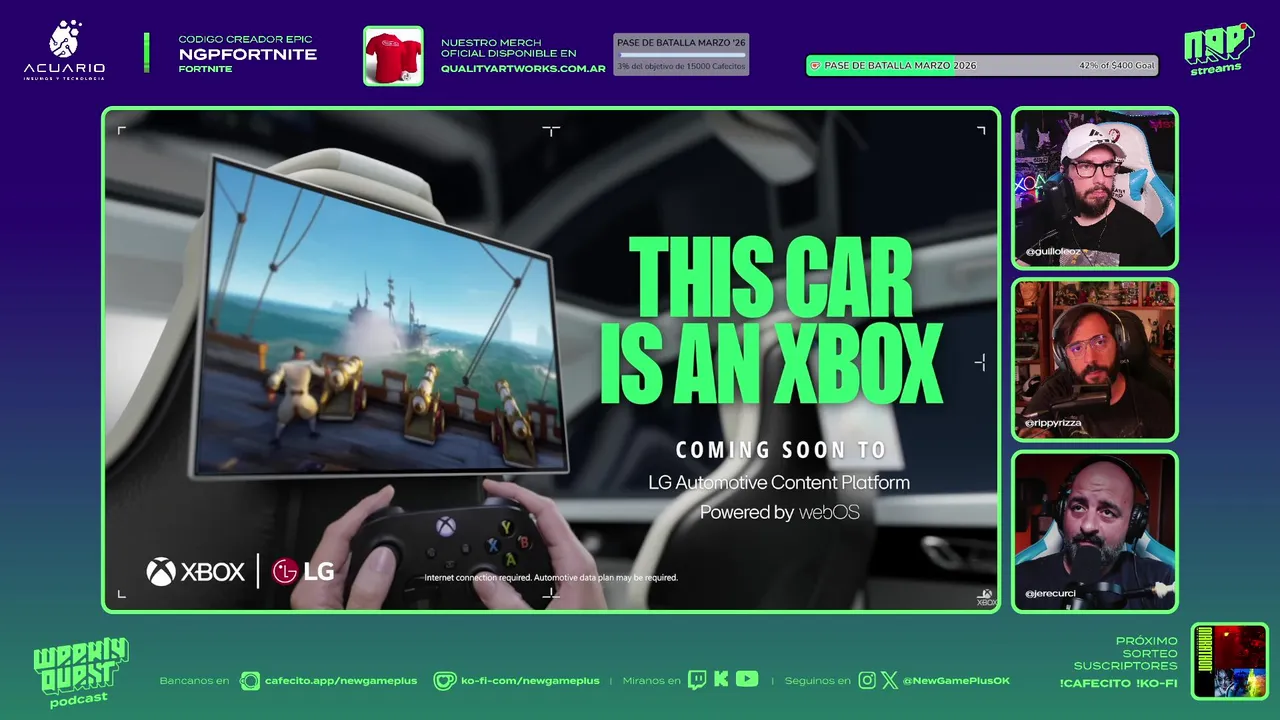This screenshot has width=1280, height=720.
Task: Click the YouTube icon in footer
Action: [747, 679]
